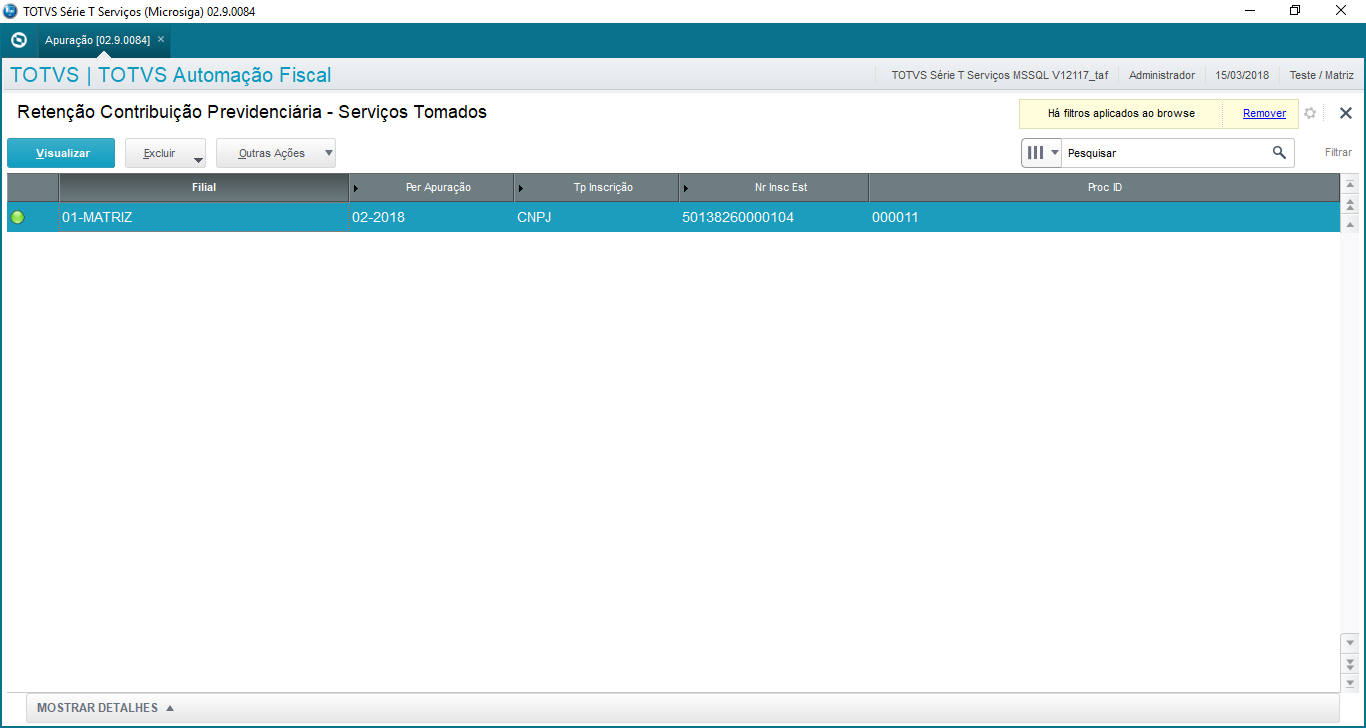1366x728 pixels.
Task: Click the Tp Inscrição column header
Action: (x=603, y=188)
